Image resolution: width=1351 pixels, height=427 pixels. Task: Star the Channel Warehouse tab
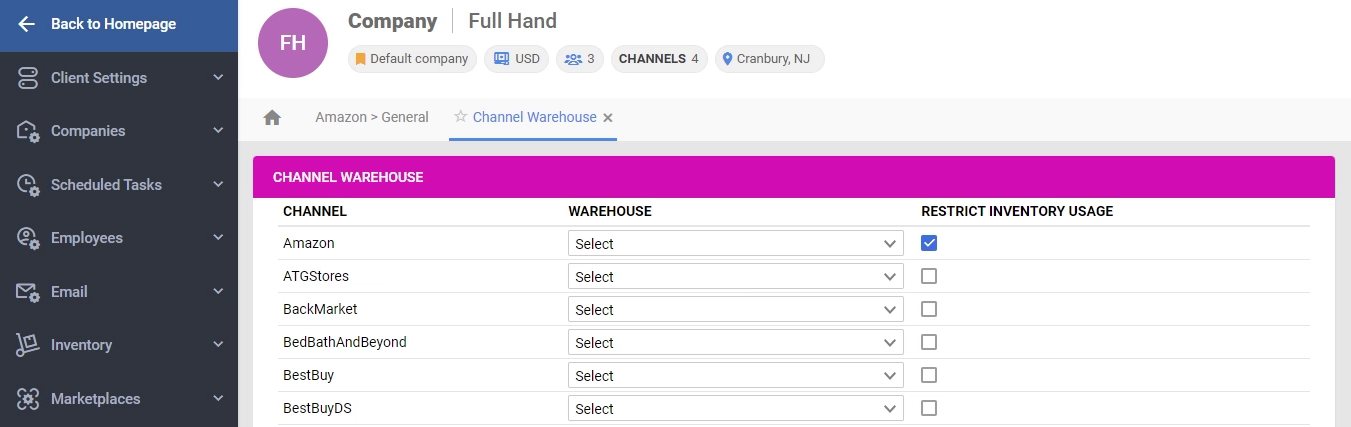[461, 117]
